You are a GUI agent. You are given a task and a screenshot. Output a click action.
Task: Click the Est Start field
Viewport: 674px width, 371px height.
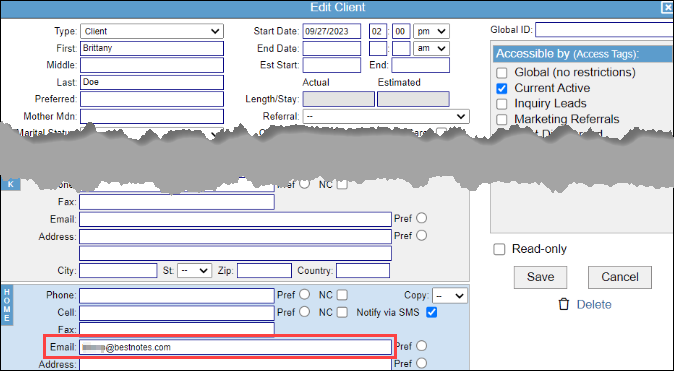tap(332, 65)
